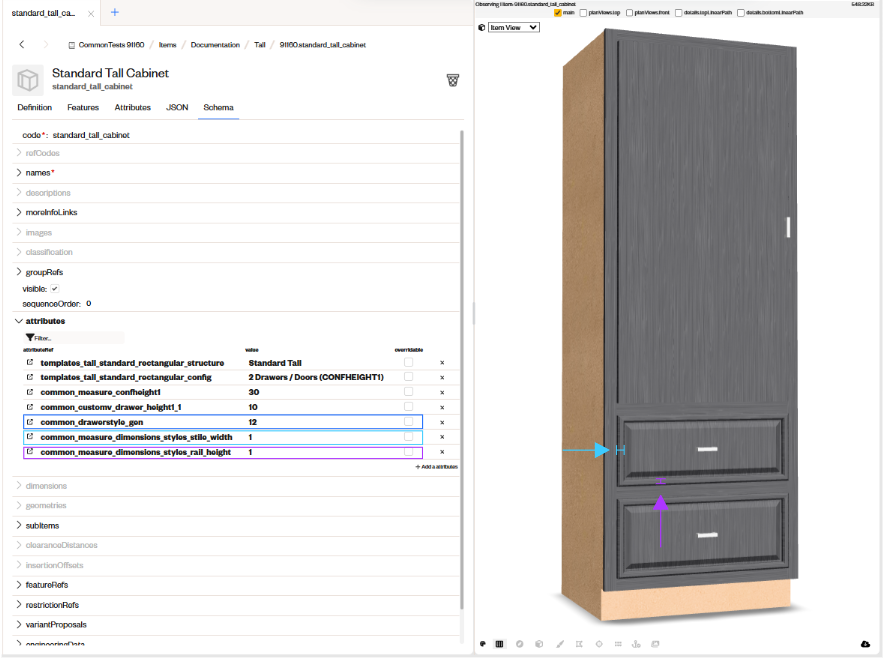885x659 pixels.
Task: Open new tab with the plus icon
Action: pos(115,12)
